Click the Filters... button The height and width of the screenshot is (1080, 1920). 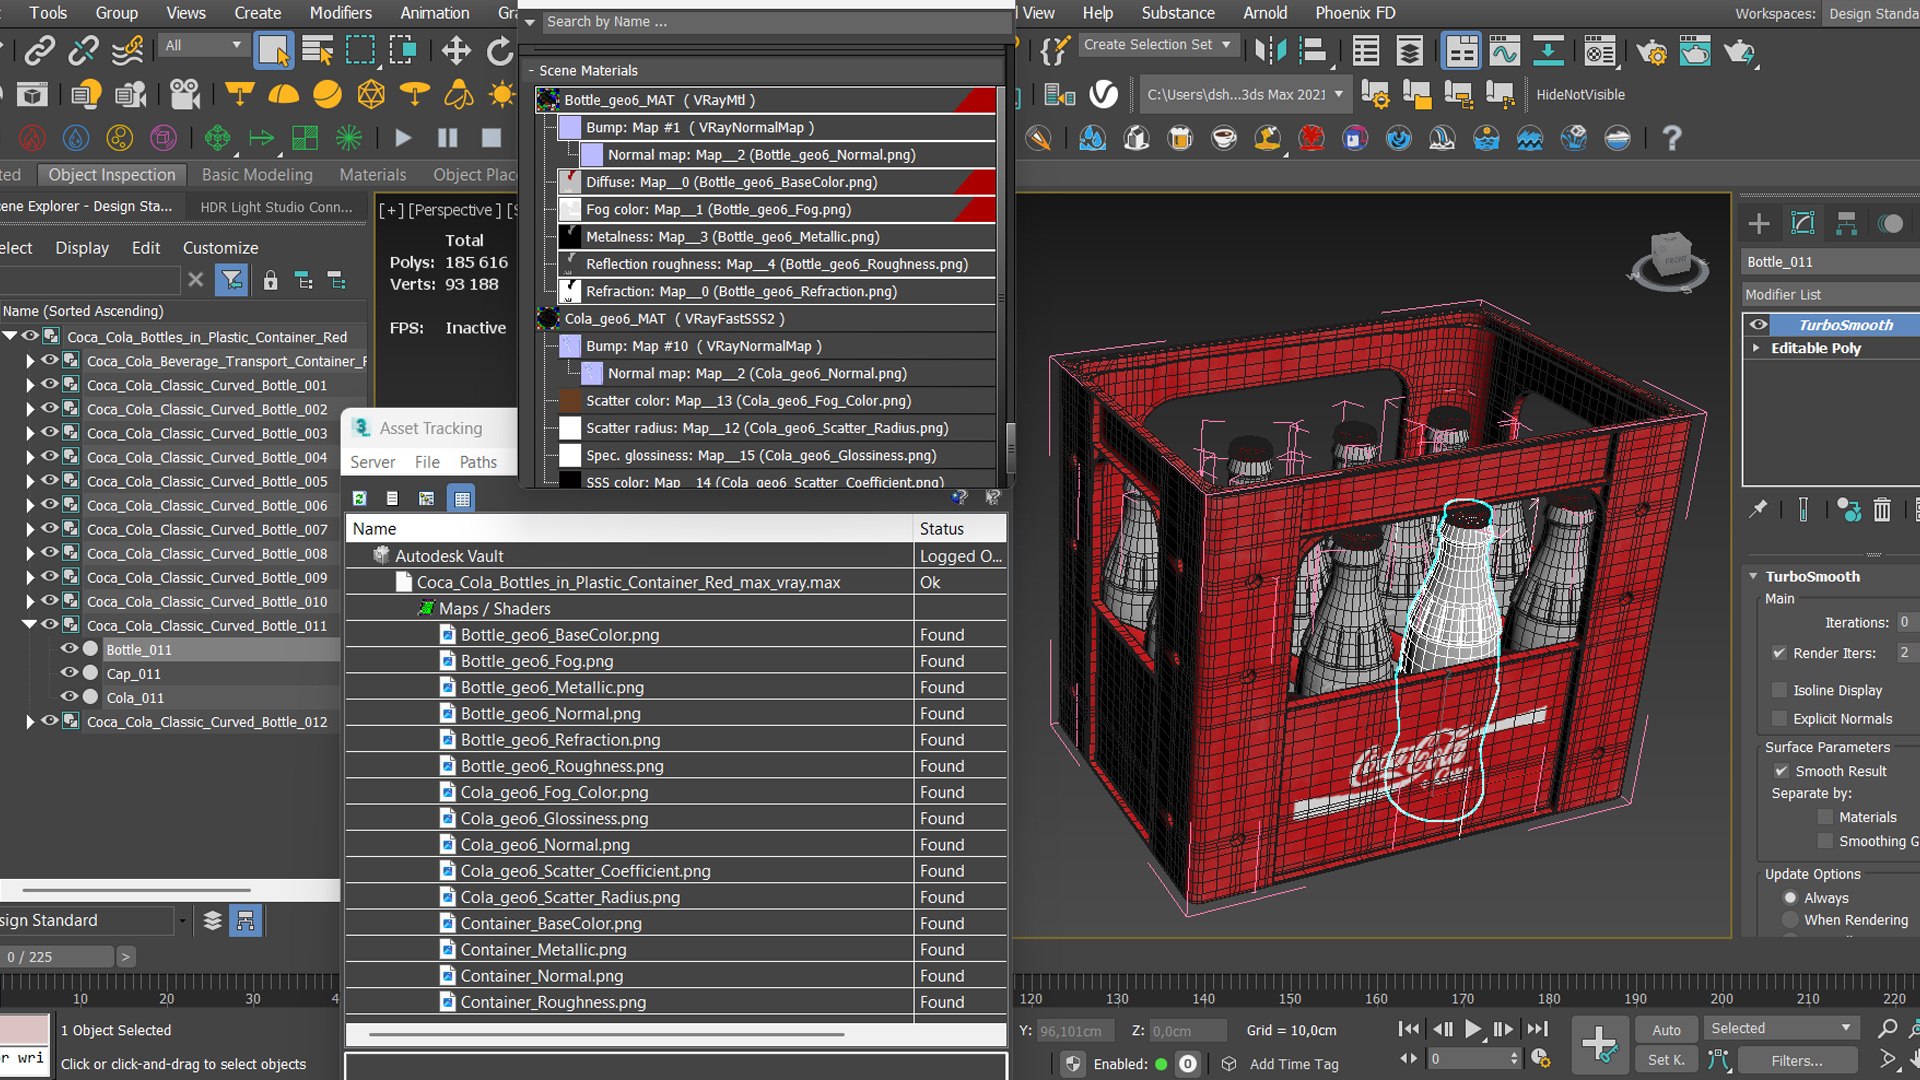[1797, 1060]
